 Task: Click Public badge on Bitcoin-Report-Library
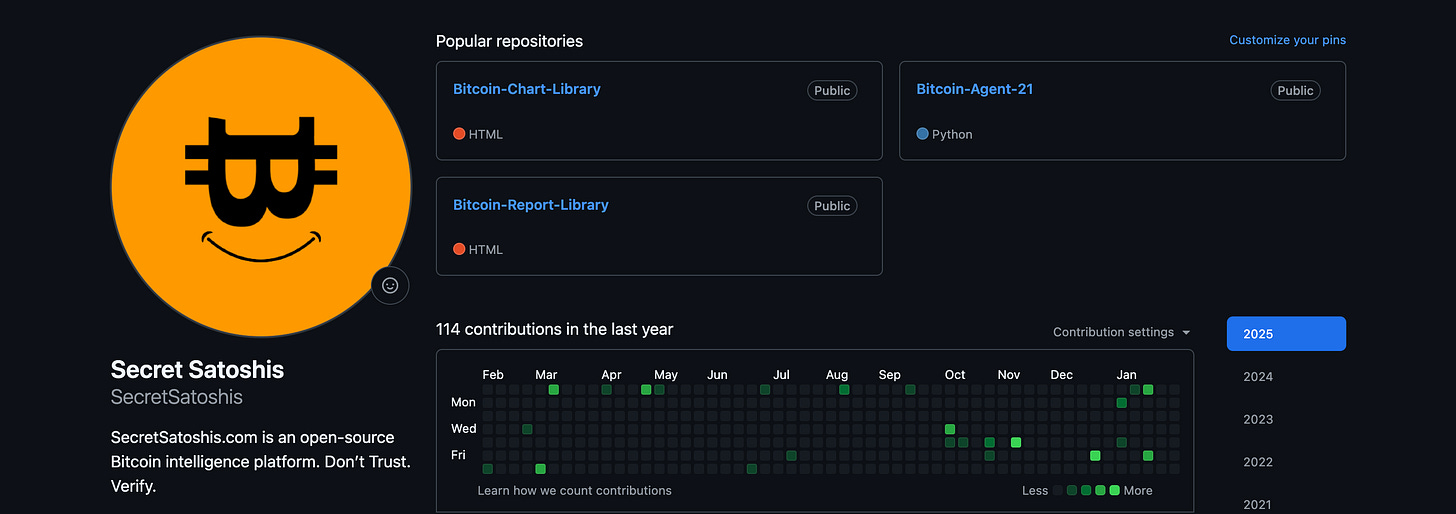tap(832, 206)
